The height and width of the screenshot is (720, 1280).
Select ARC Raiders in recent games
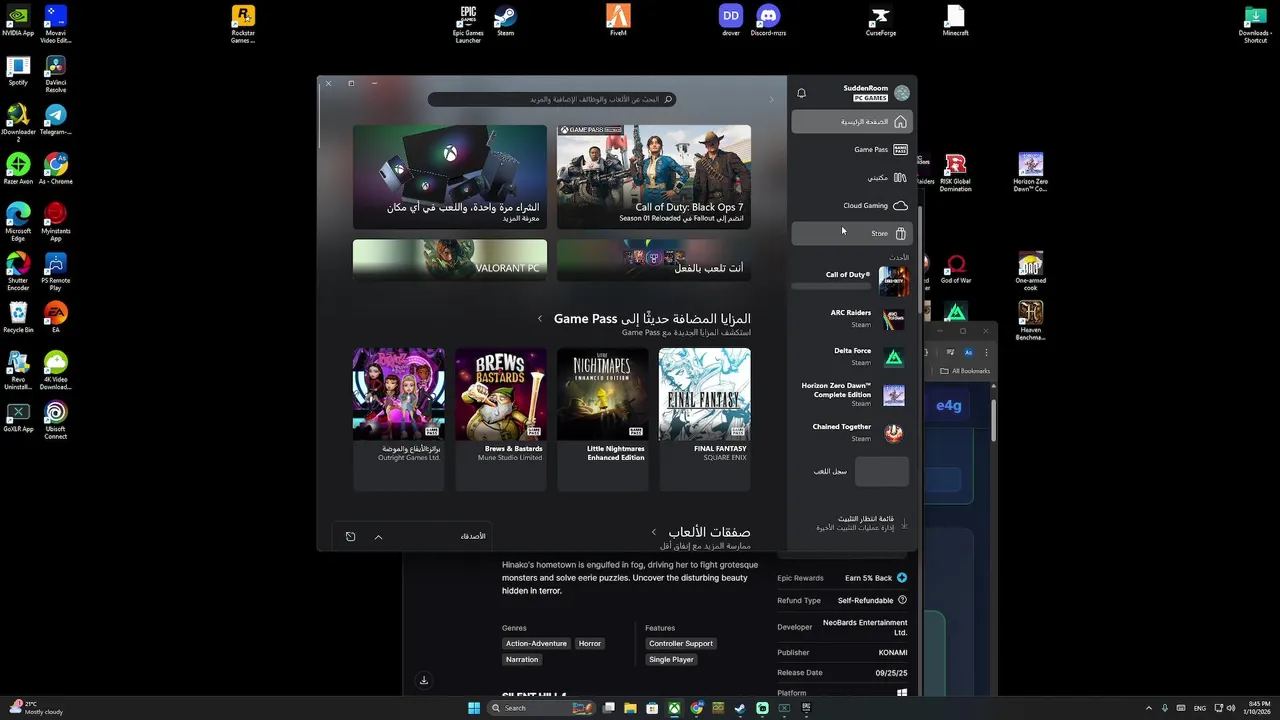852,319
